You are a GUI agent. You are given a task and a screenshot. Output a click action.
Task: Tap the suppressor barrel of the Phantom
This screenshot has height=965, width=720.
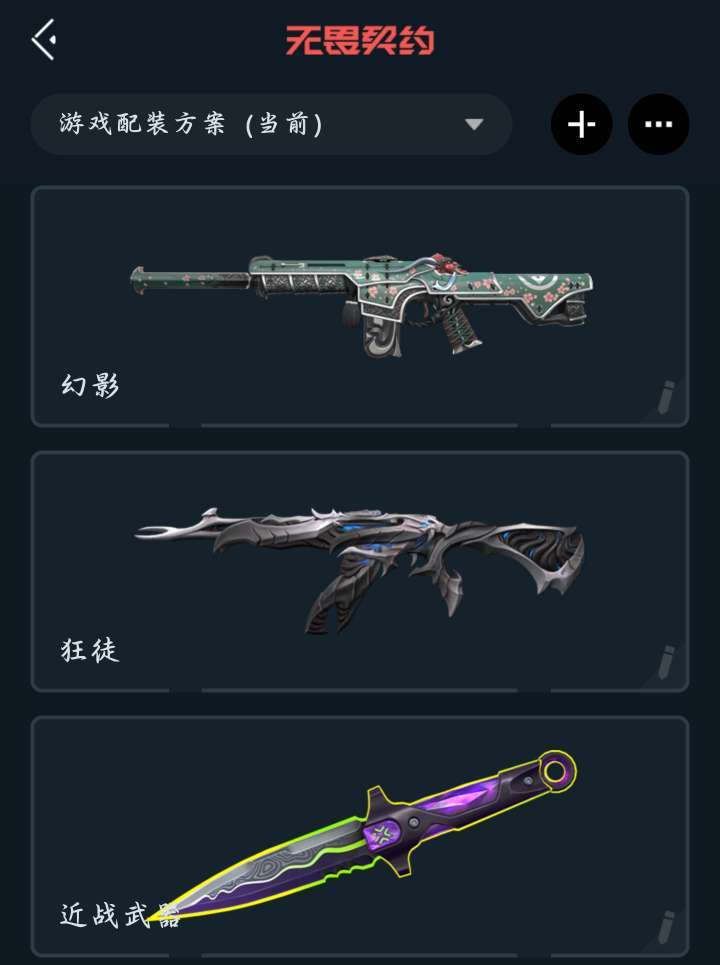click(x=190, y=280)
